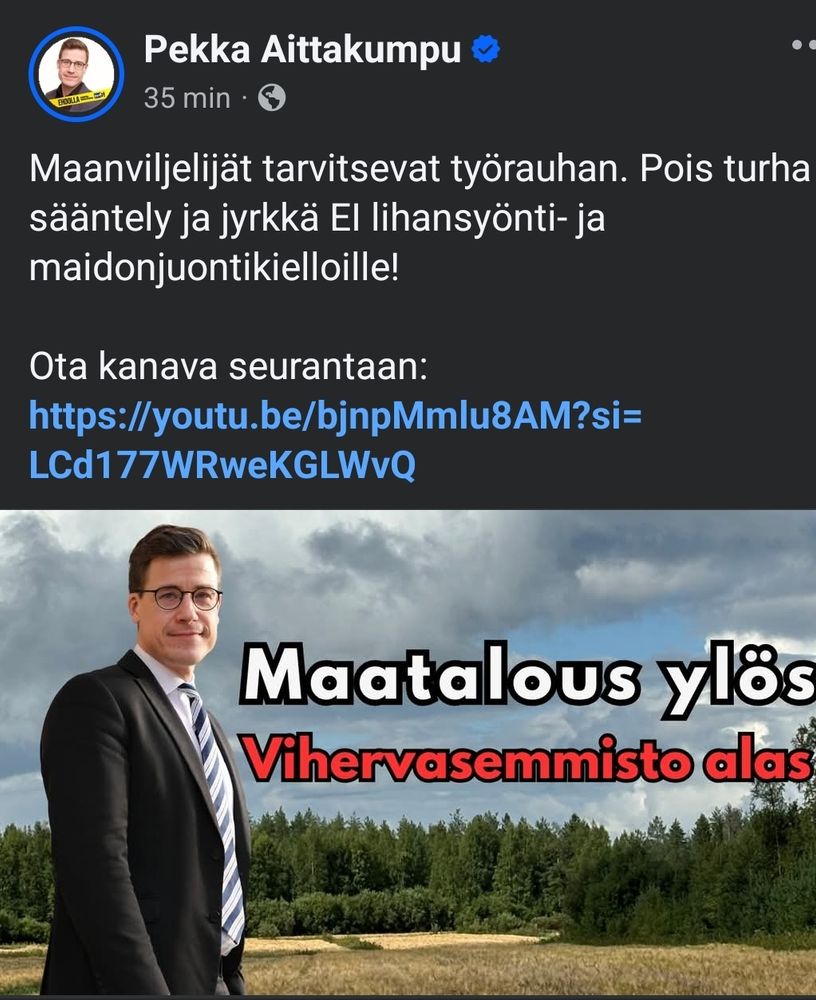Open Pekka Aittakumpu's round profile picture
Image resolution: width=816 pixels, height=1000 pixels.
point(77,74)
